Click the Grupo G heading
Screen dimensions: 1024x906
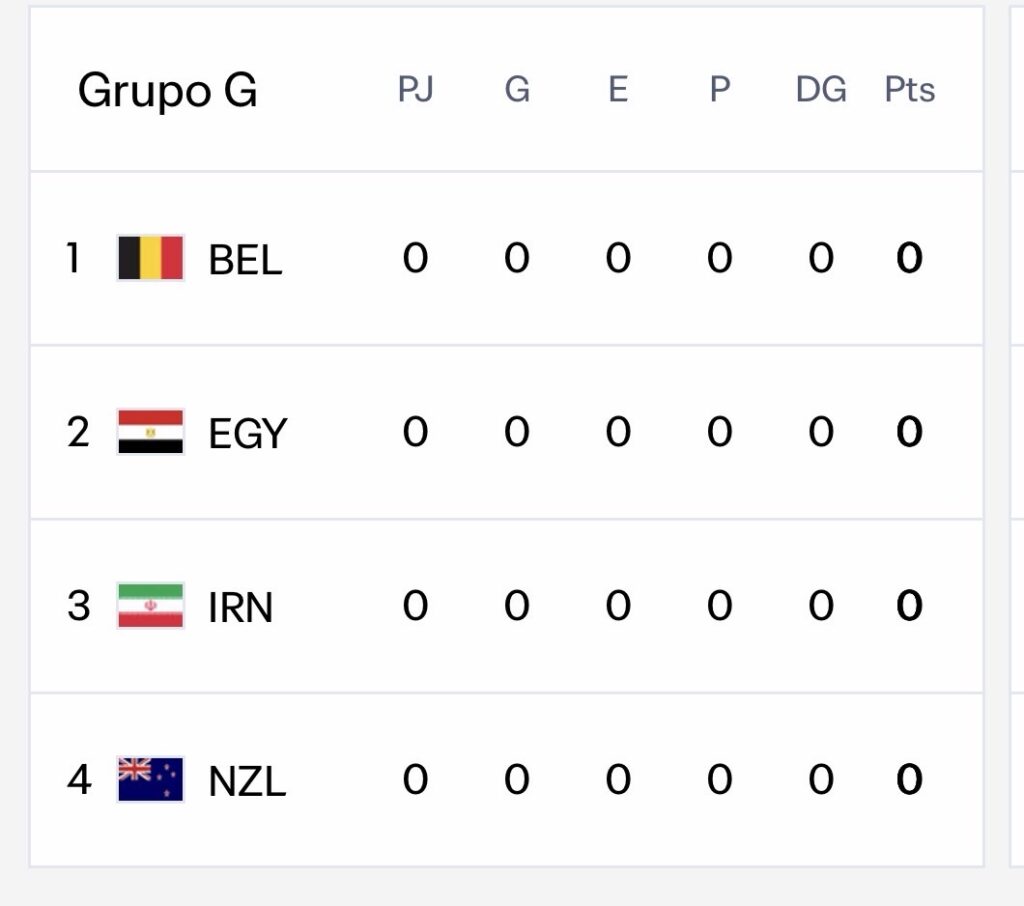(x=167, y=91)
